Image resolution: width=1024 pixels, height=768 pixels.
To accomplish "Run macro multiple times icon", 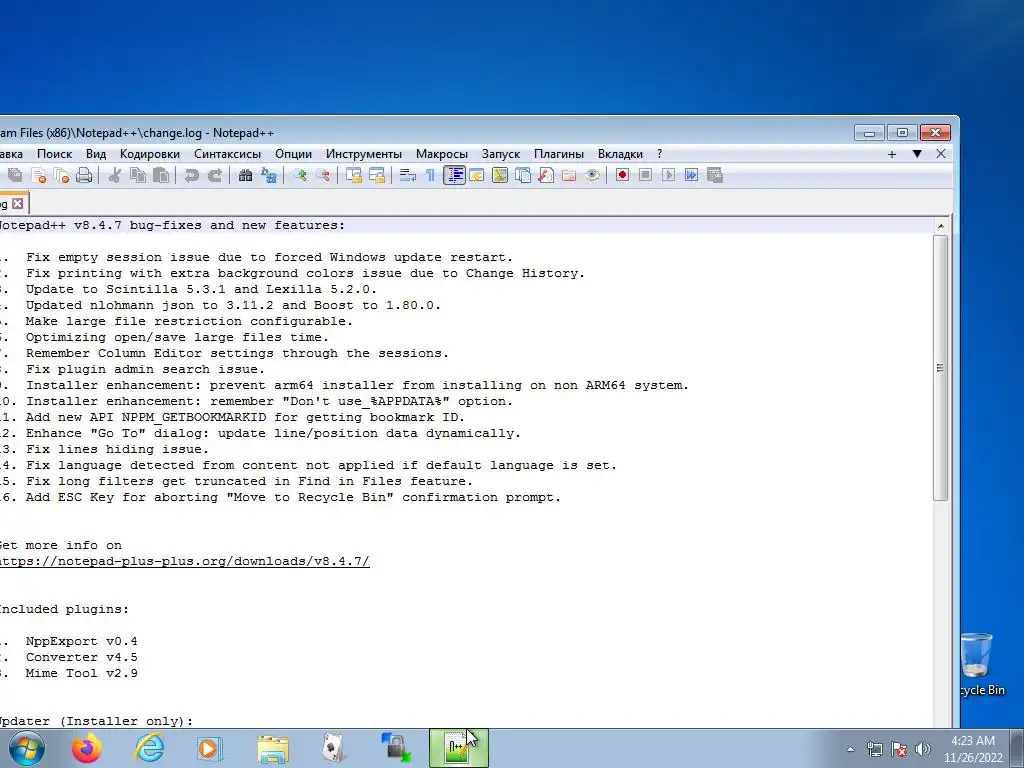I will [692, 175].
